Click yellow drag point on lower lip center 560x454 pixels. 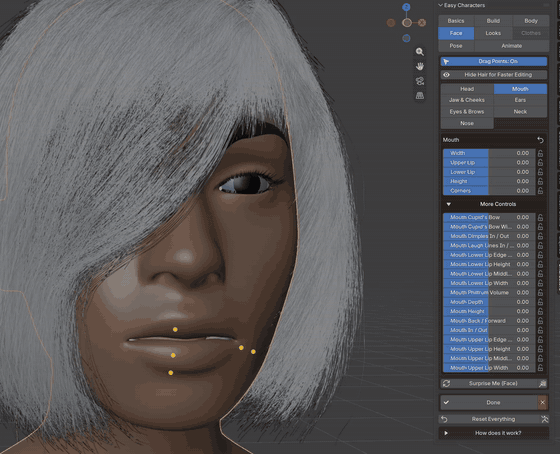[x=173, y=355]
